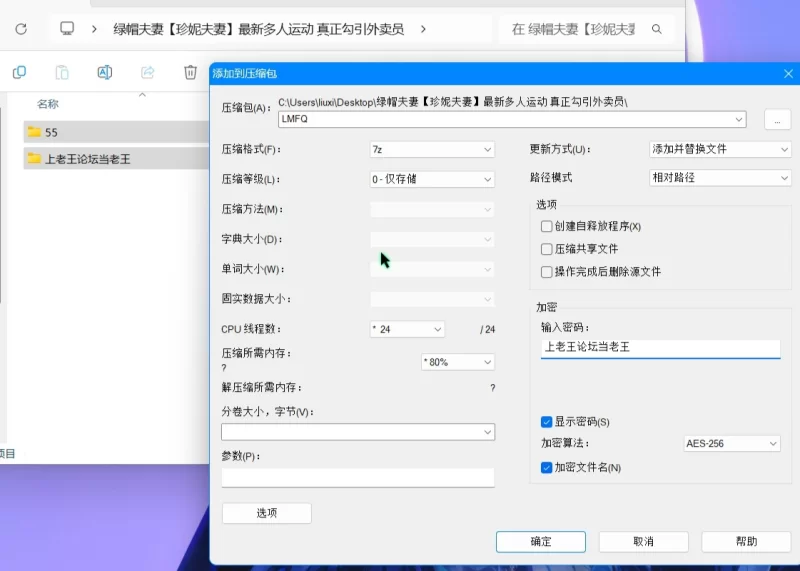
Task: Click the 选项 button
Action: [x=267, y=513]
